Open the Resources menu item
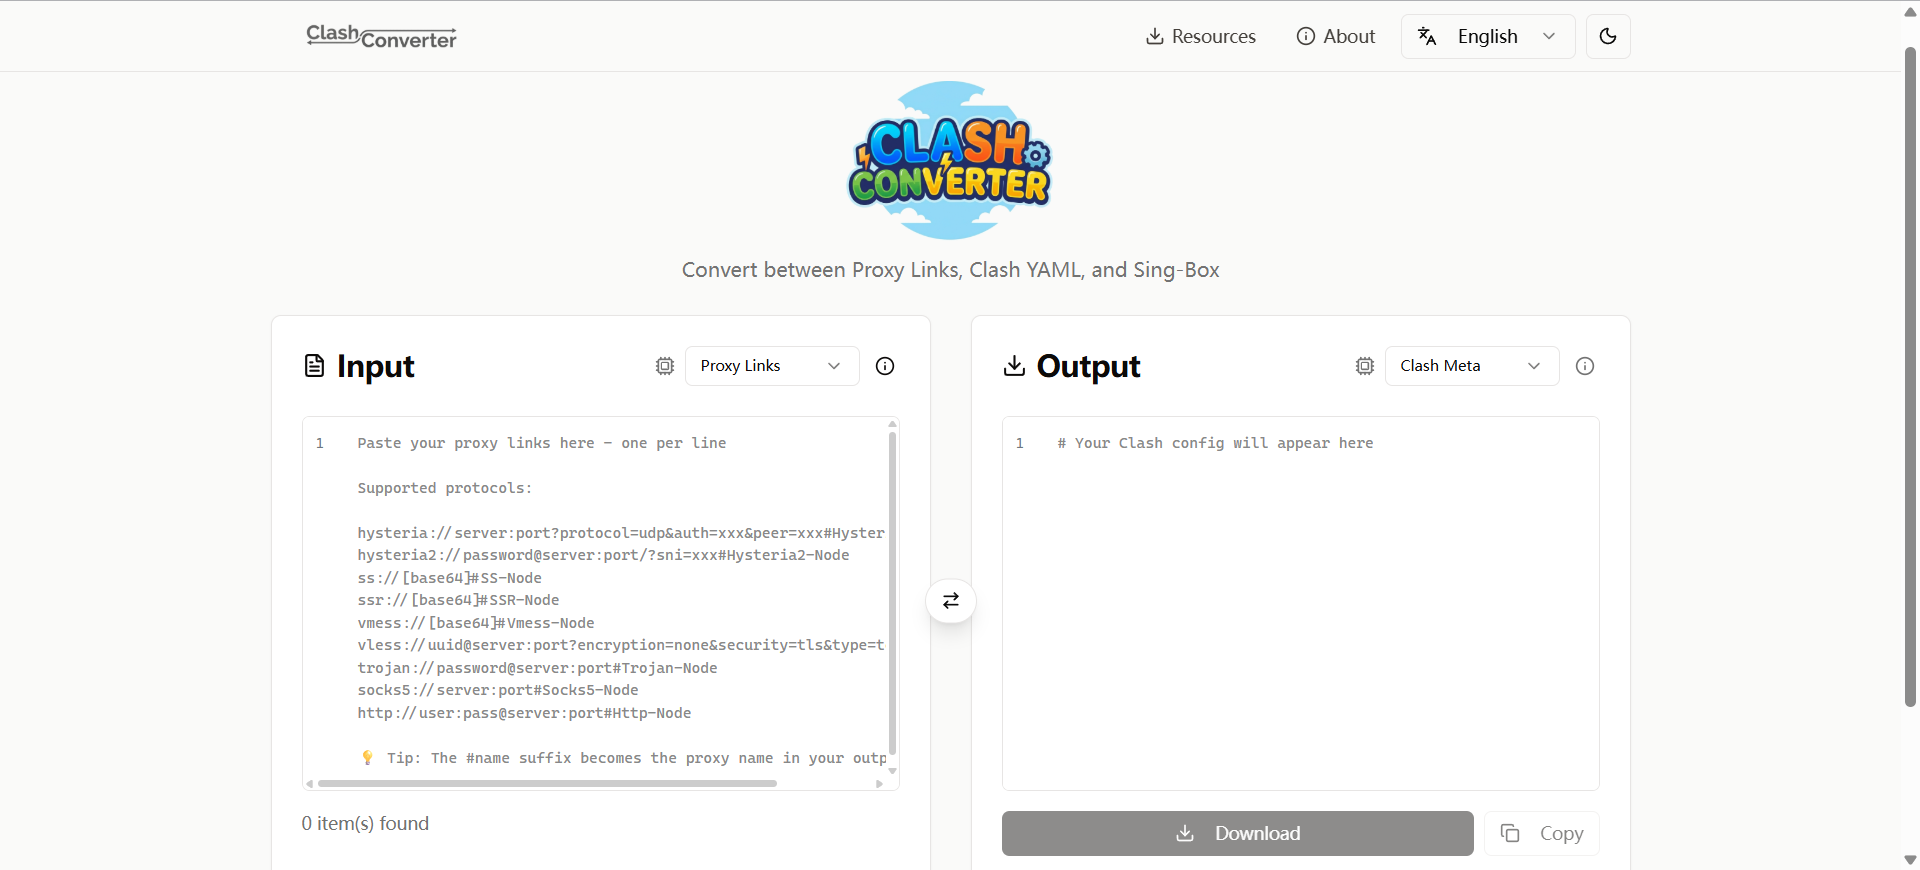 coord(1200,37)
